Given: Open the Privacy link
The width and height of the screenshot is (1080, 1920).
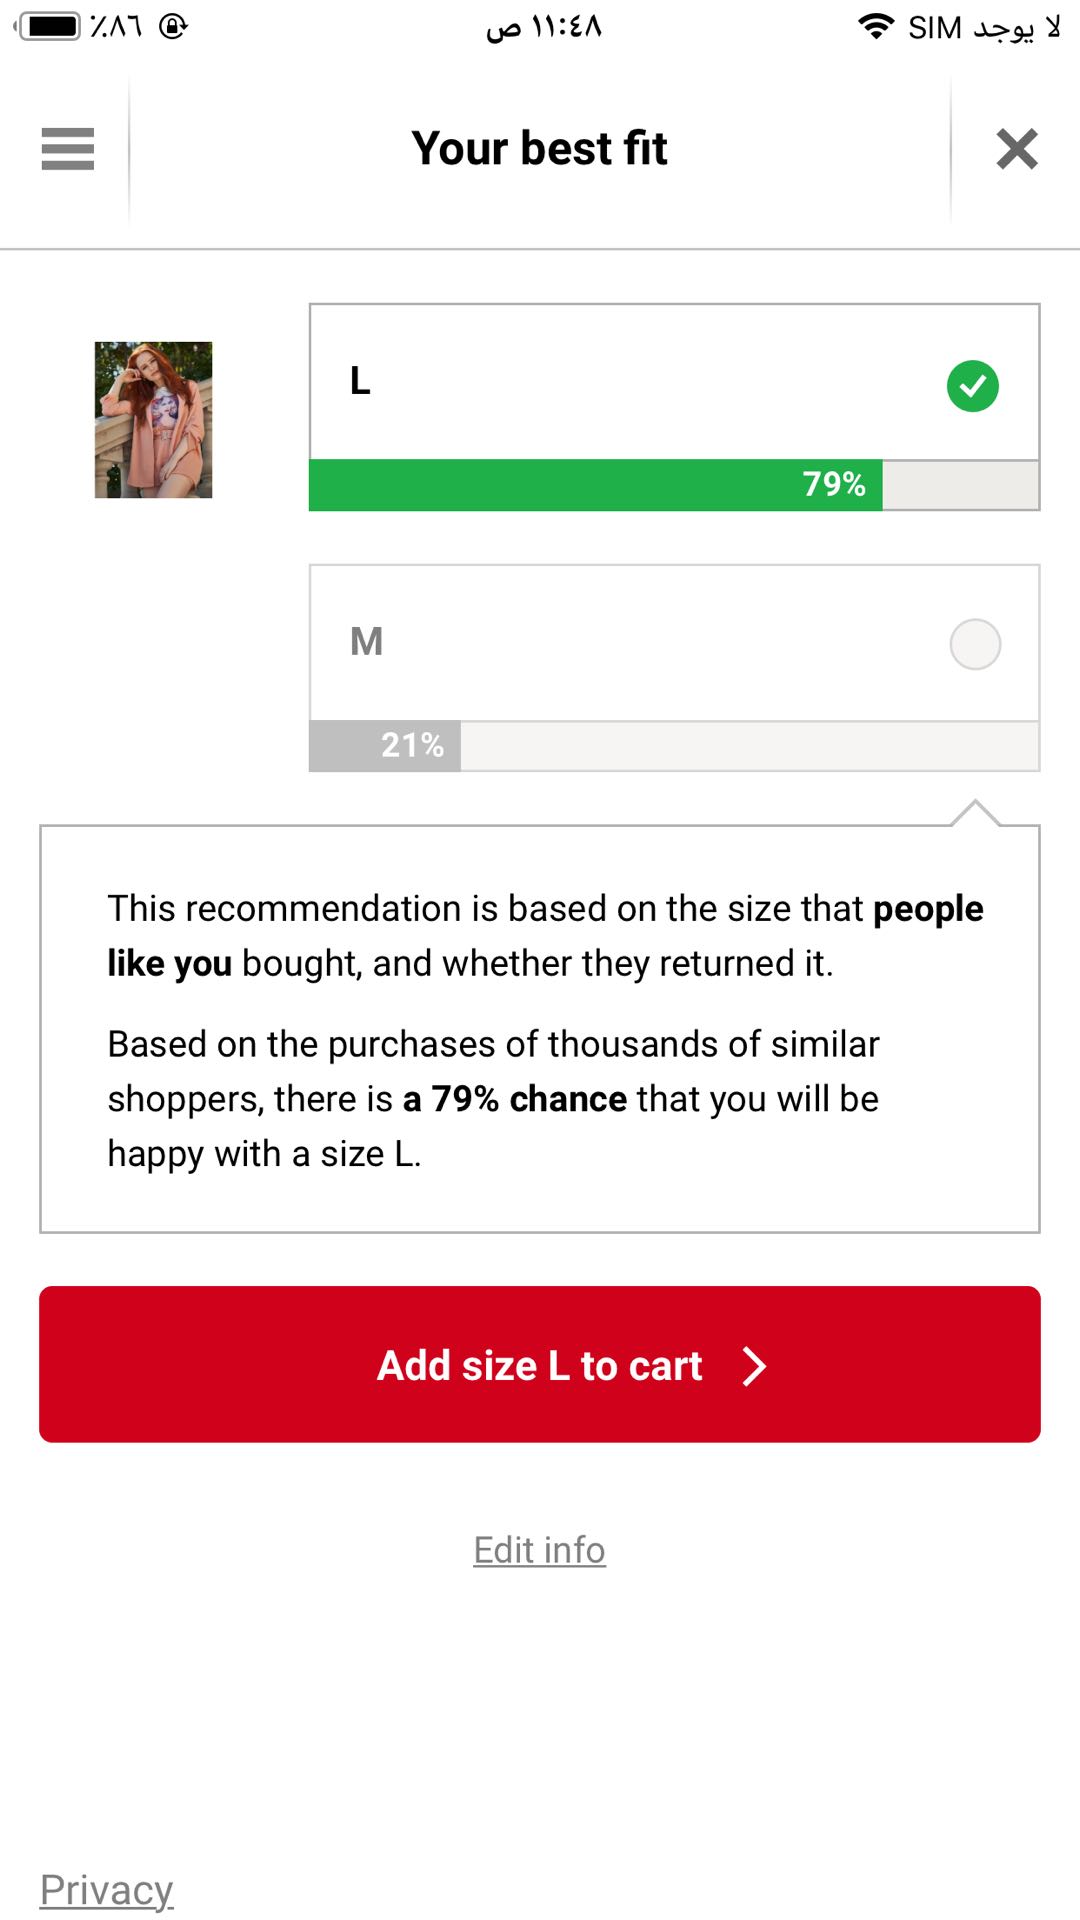Looking at the screenshot, I should [x=106, y=1890].
